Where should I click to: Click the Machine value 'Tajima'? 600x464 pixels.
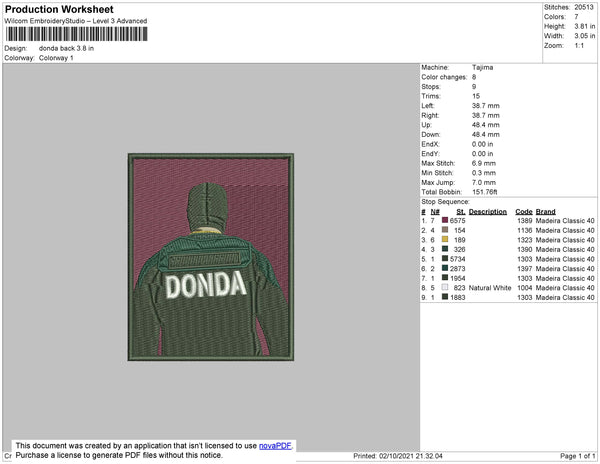pyautogui.click(x=483, y=67)
